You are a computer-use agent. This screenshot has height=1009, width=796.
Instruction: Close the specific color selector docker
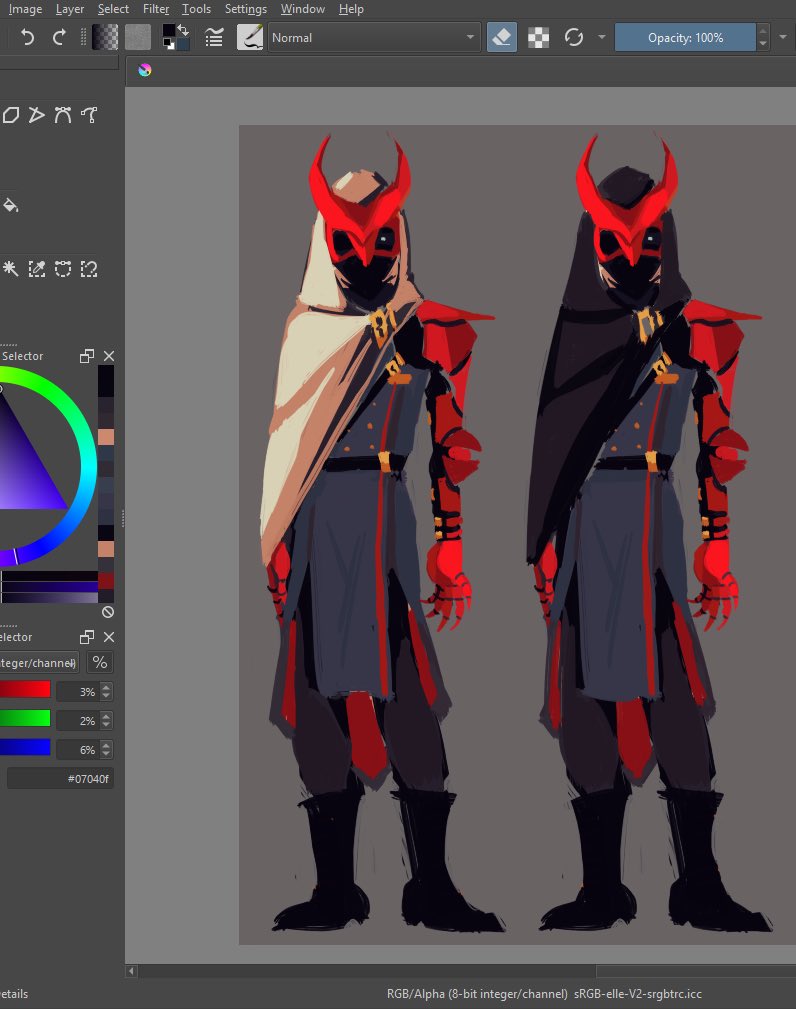[x=109, y=637]
